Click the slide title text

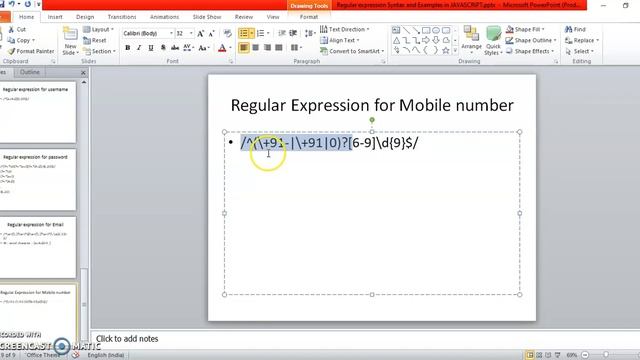tap(372, 105)
